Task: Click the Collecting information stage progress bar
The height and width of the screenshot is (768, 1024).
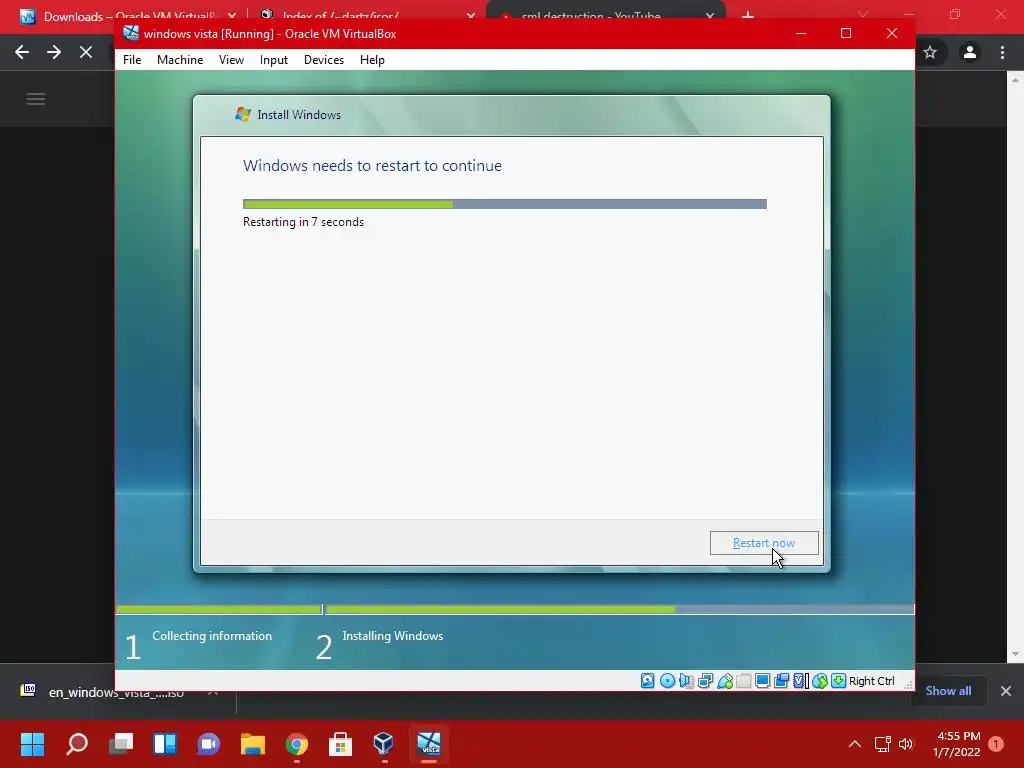Action: [x=219, y=609]
